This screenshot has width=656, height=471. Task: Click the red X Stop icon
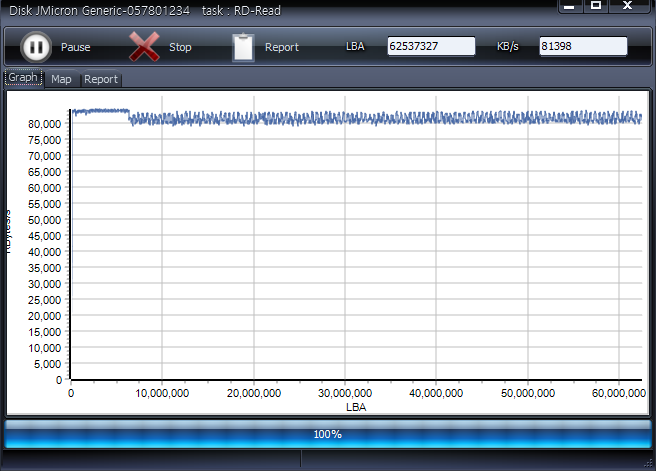(144, 47)
